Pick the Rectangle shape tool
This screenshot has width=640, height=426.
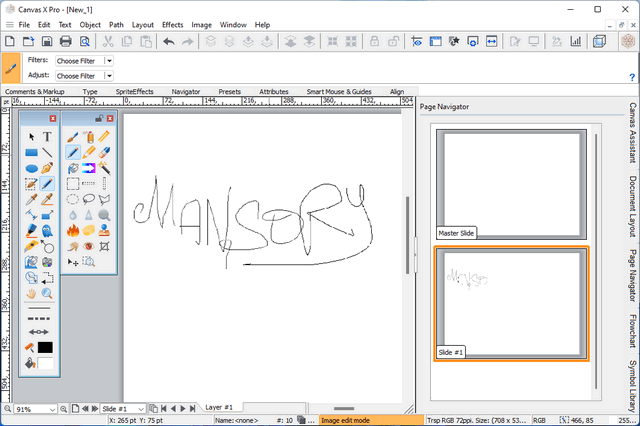[31, 153]
